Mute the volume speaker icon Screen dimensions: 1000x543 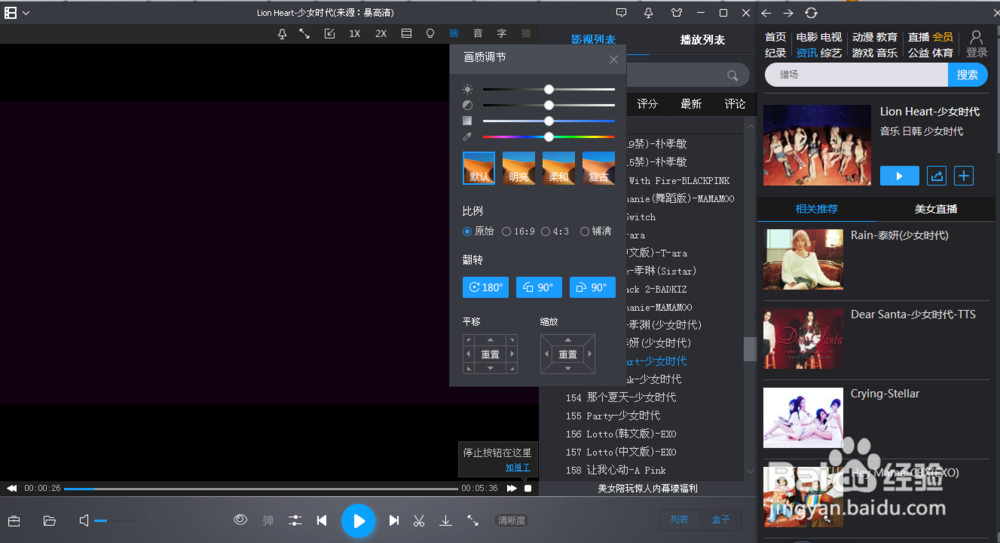(x=84, y=521)
